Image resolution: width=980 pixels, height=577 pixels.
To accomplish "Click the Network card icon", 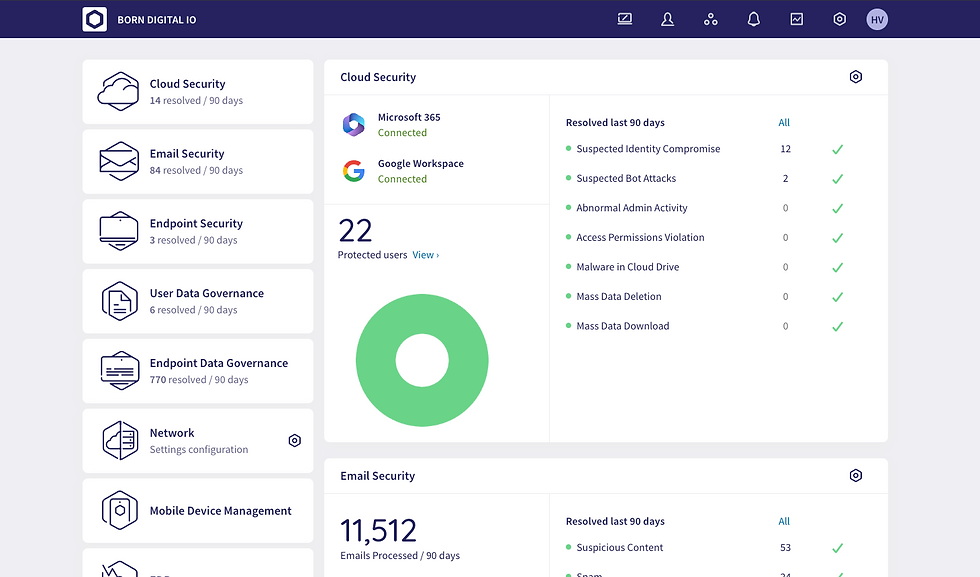I will (120, 441).
